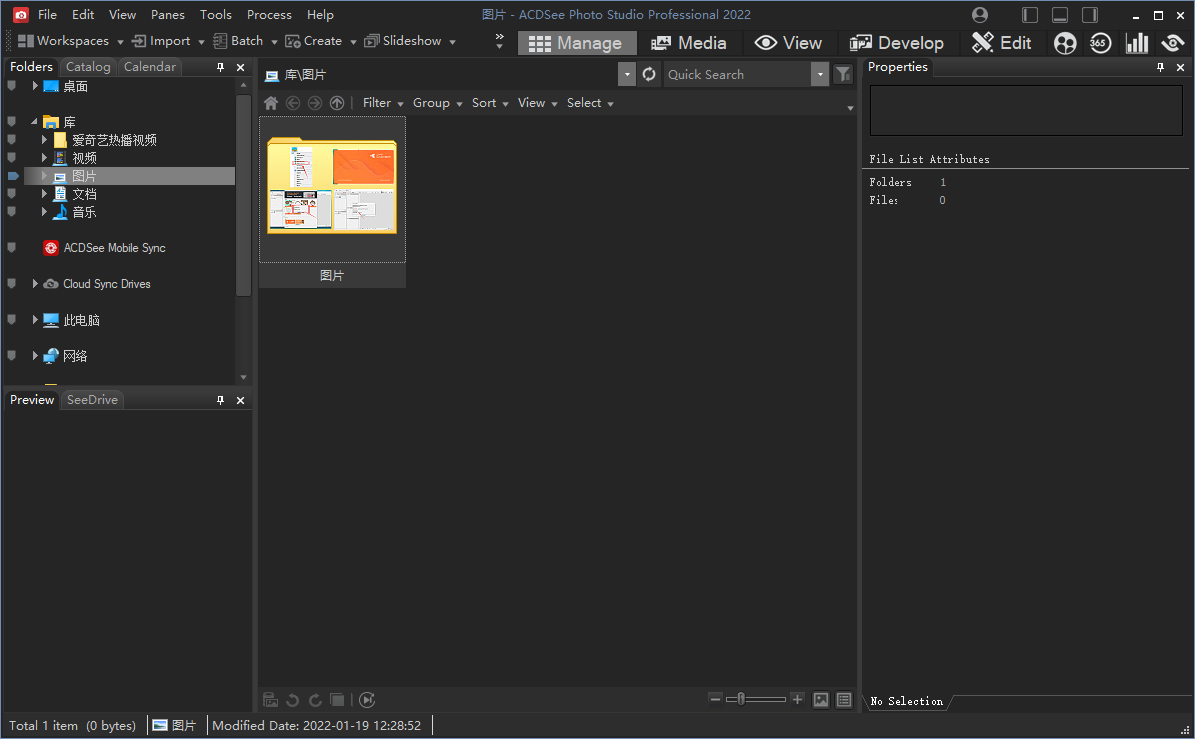Click the ACDSee eye logo icon
The width and height of the screenshot is (1195, 739).
click(1172, 43)
